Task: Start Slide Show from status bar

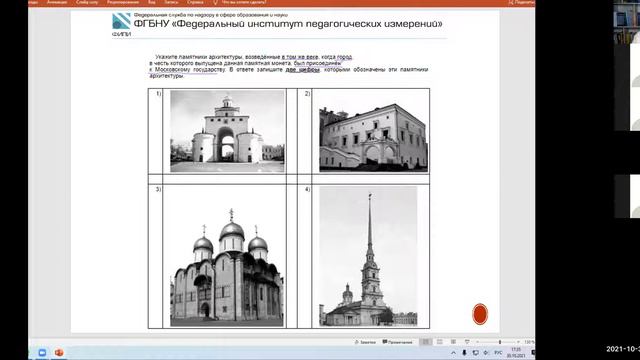Action: pyautogui.click(x=467, y=342)
